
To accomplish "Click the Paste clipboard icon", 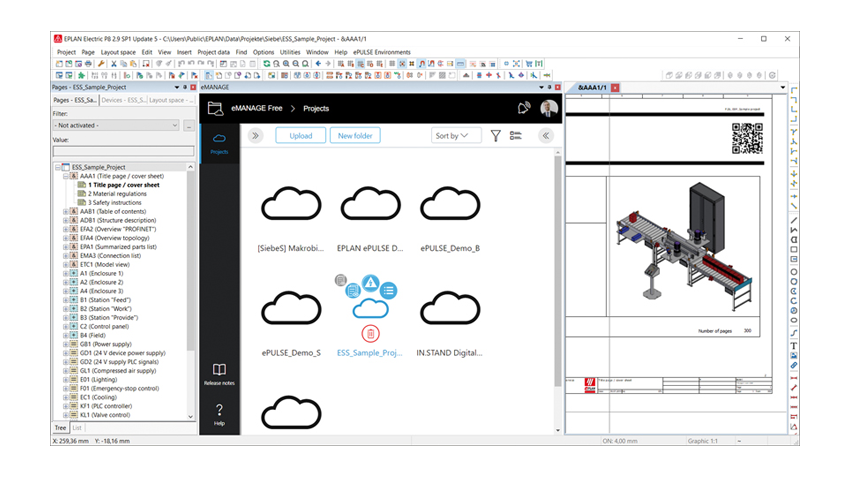I will pyautogui.click(x=133, y=64).
